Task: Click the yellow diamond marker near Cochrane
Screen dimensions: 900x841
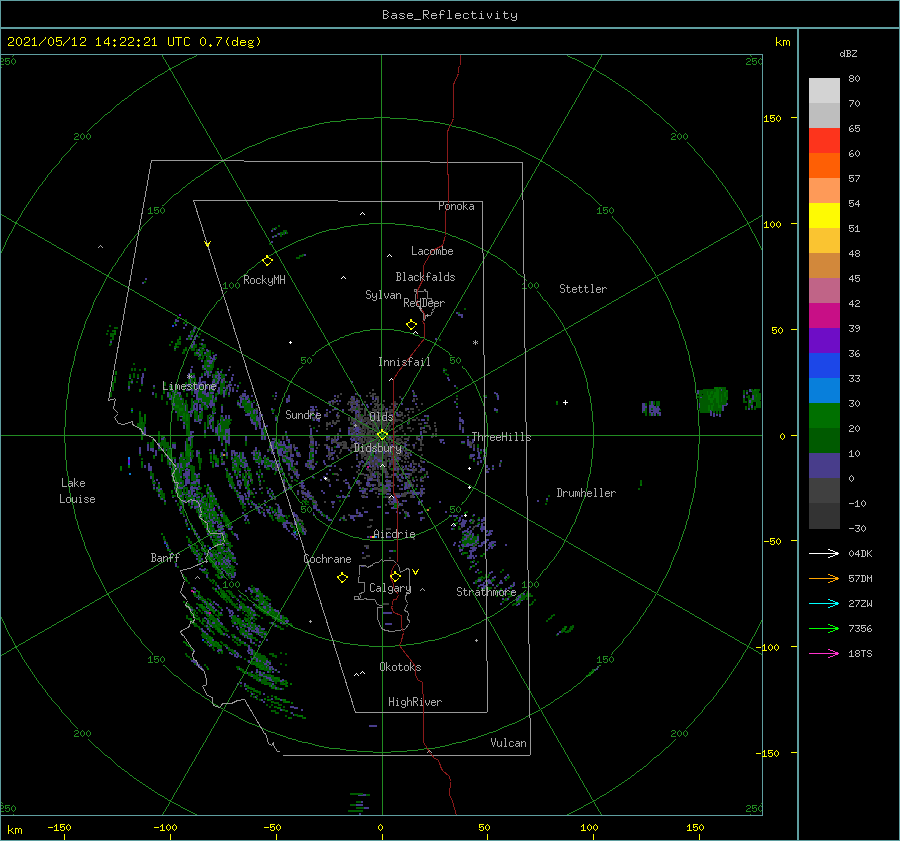Action: [x=342, y=578]
